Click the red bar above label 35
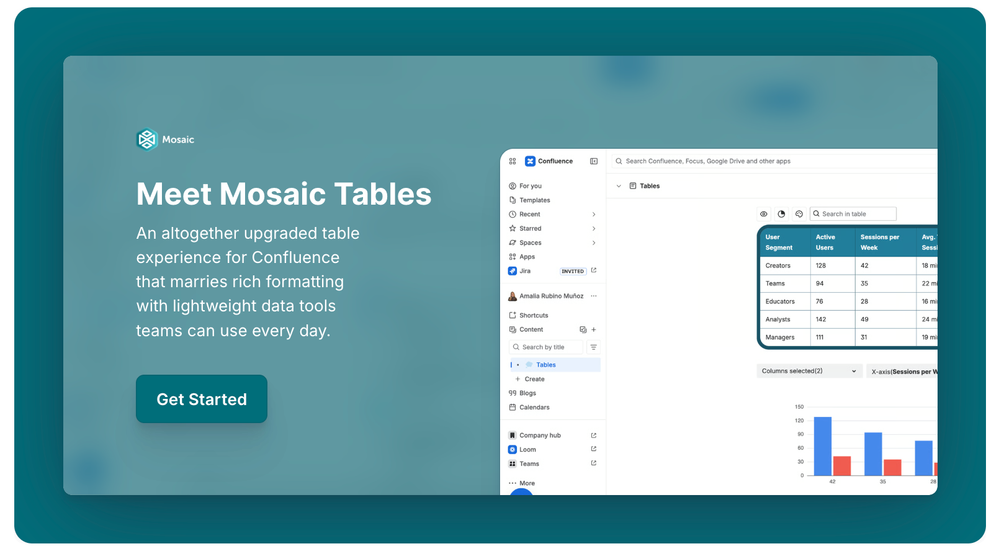Viewport: 999px width, 557px height. (x=893, y=467)
